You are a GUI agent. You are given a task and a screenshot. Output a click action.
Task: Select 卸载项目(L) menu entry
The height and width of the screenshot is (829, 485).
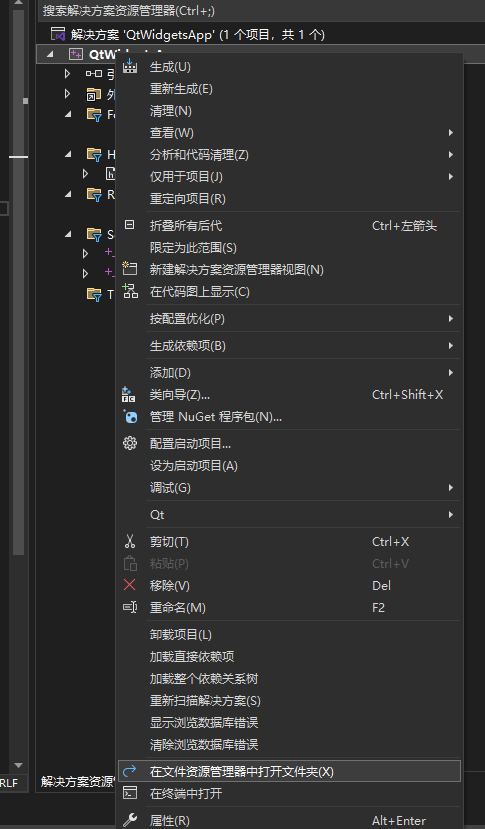180,634
